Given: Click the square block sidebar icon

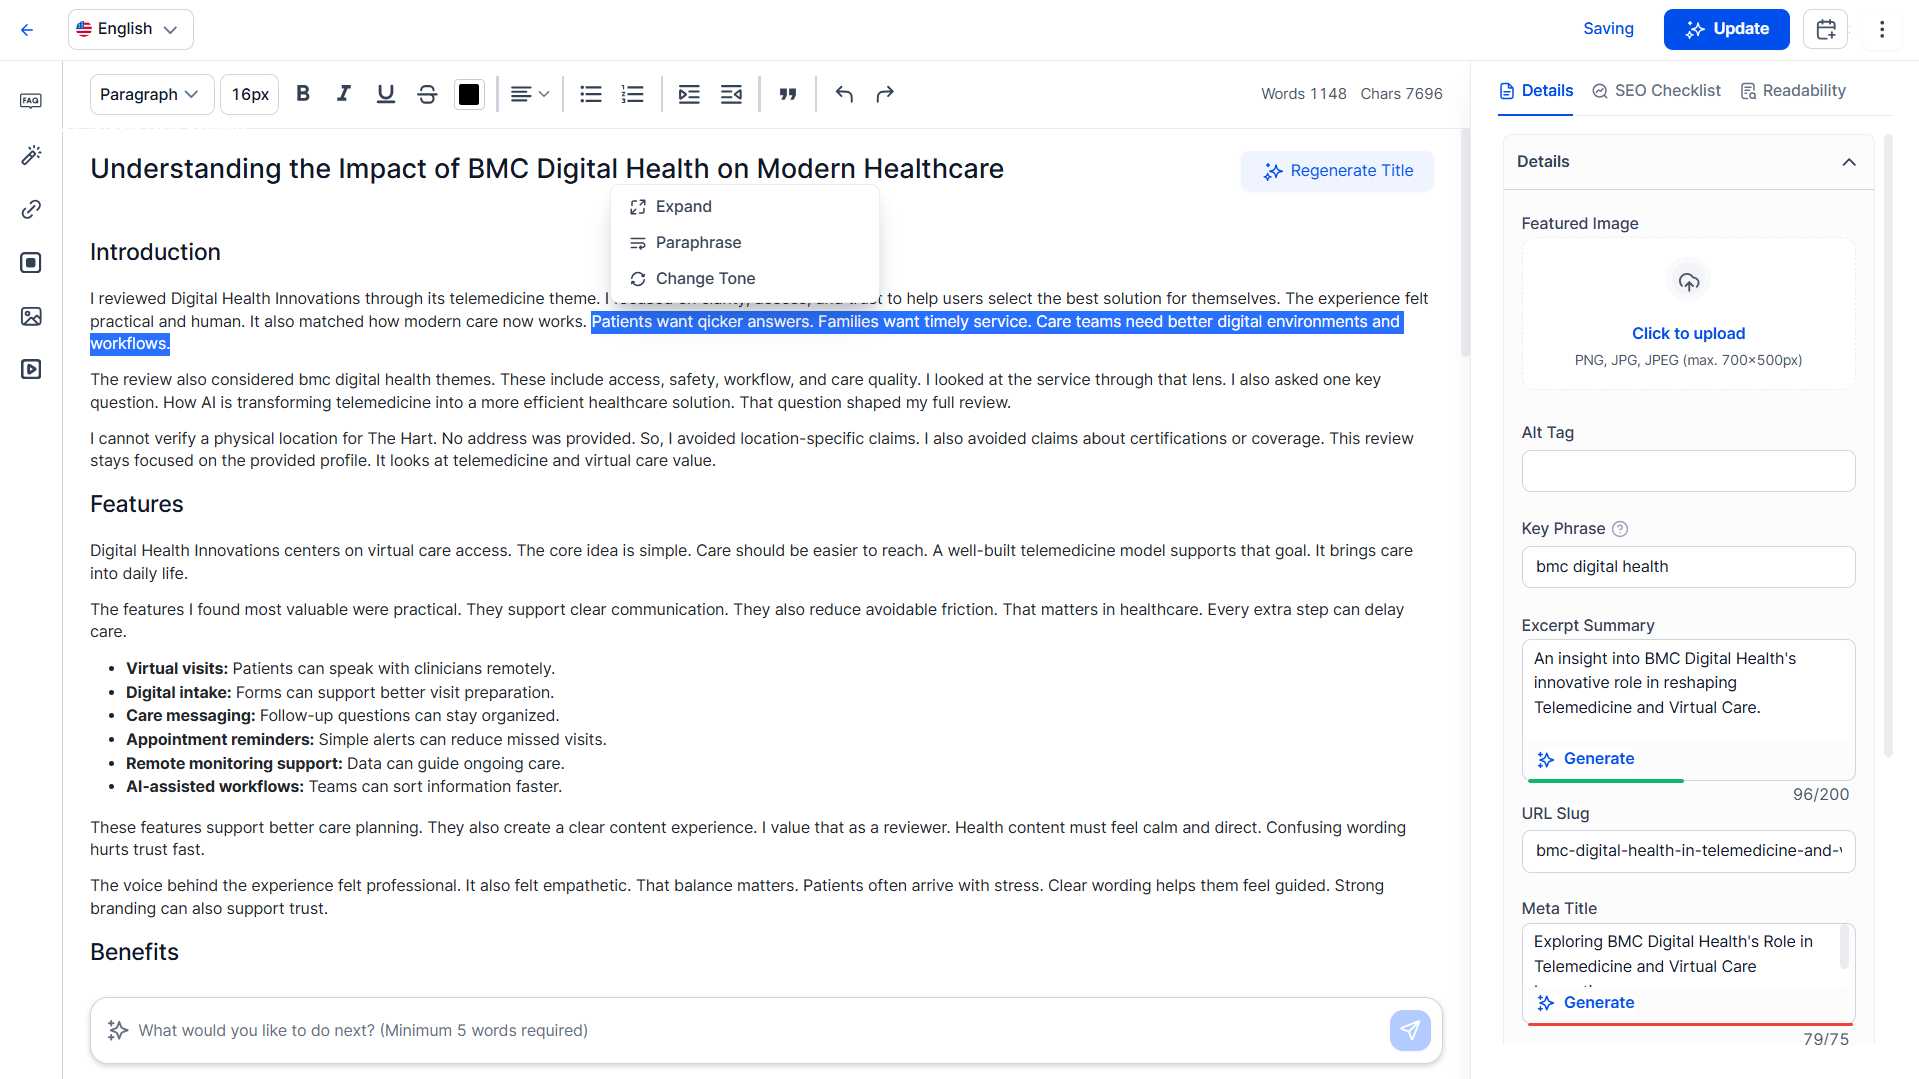Looking at the screenshot, I should (31, 263).
